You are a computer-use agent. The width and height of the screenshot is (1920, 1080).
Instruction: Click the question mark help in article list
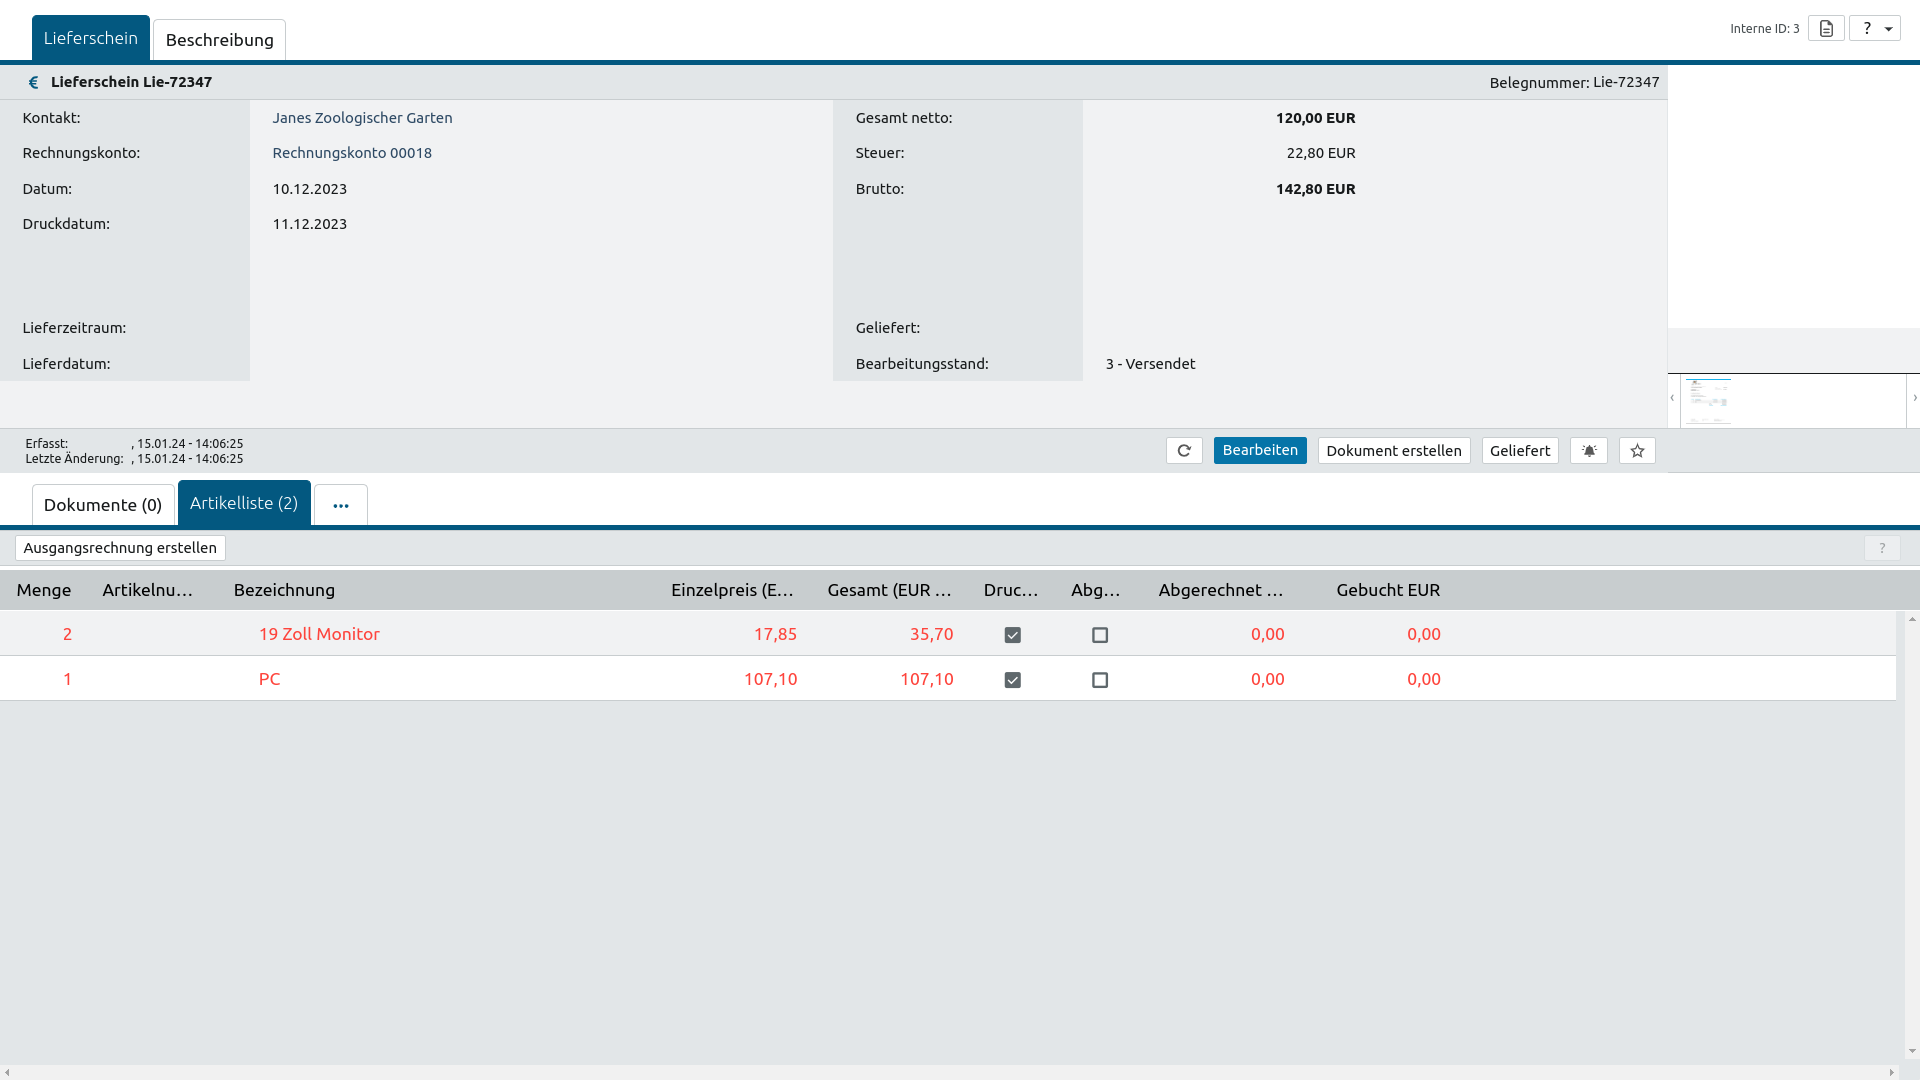[1882, 548]
